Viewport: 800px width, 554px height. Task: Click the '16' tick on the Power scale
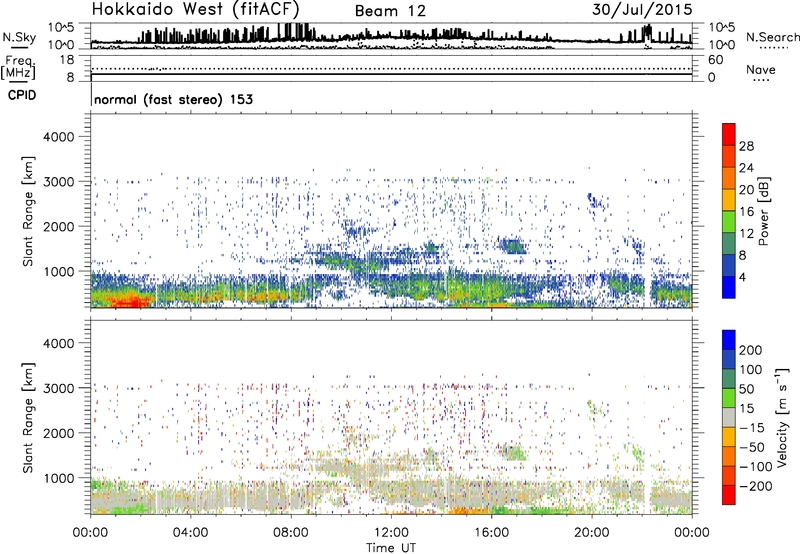click(746, 212)
